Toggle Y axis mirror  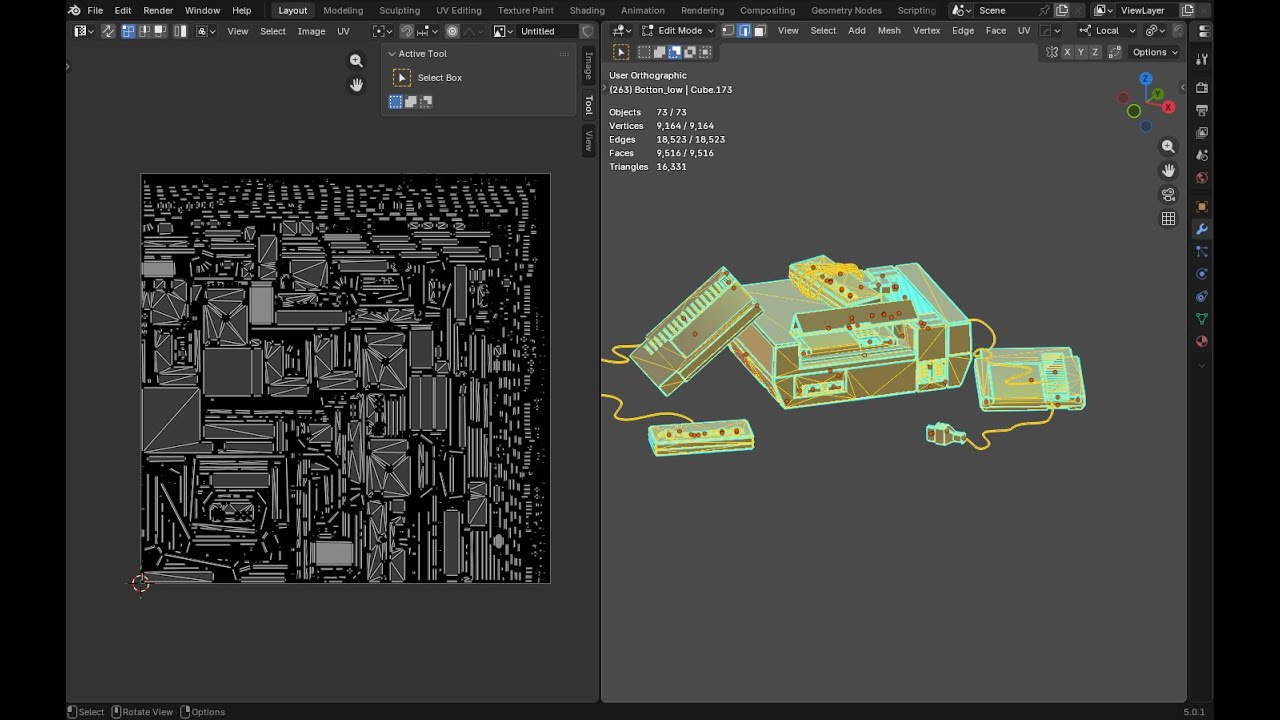click(x=1081, y=52)
